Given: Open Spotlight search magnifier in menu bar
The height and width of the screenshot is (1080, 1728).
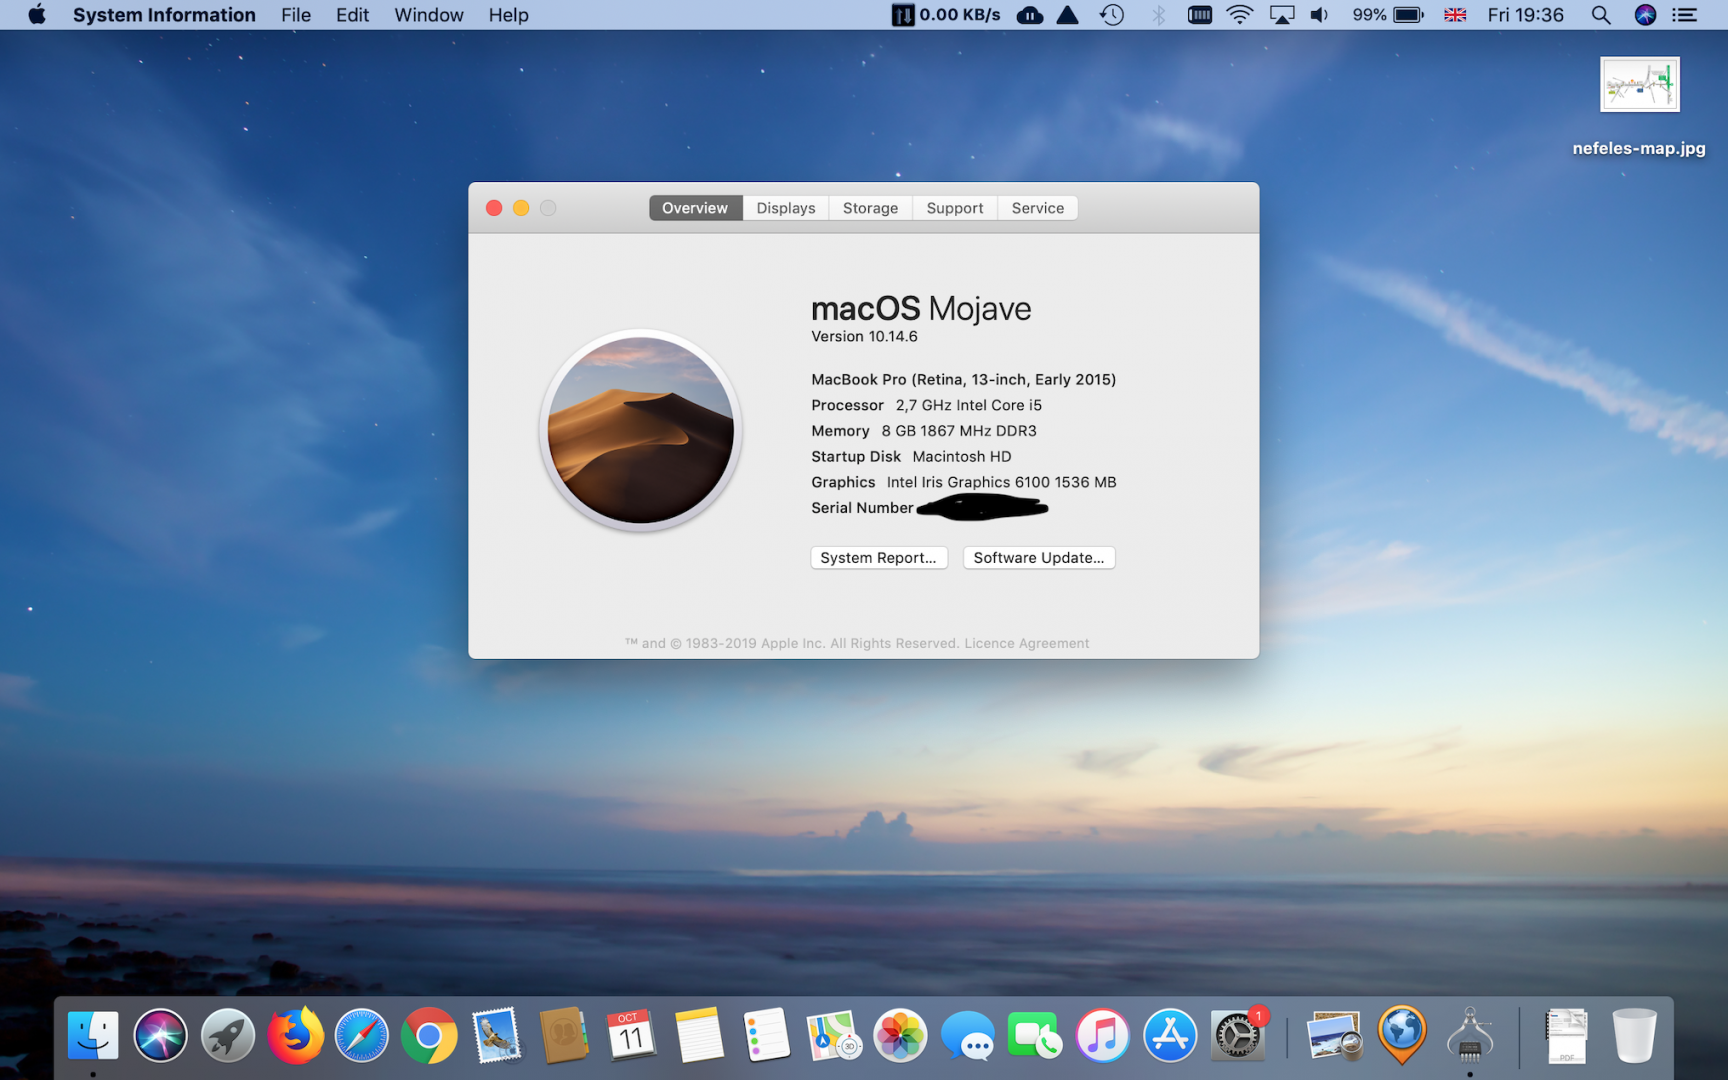Looking at the screenshot, I should point(1600,15).
